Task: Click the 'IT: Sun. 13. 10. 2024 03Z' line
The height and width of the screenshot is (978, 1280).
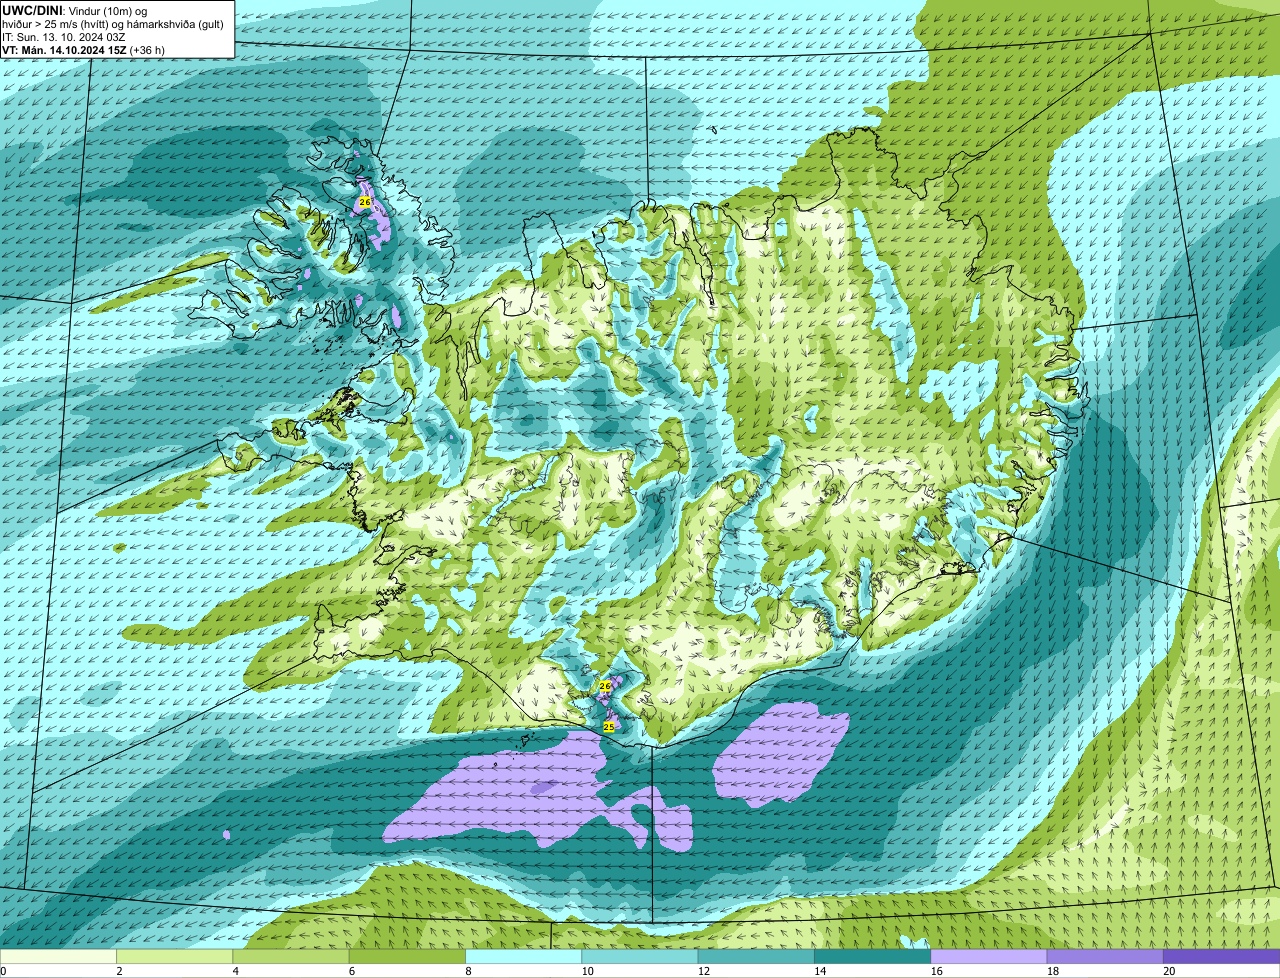Action: [x=64, y=36]
